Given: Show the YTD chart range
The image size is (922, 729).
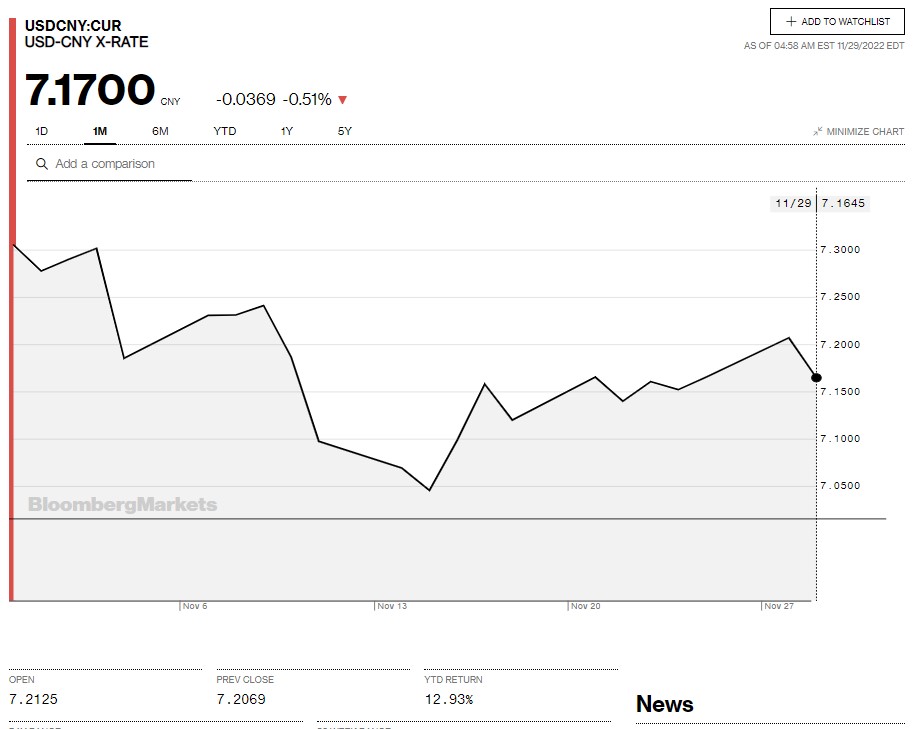Looking at the screenshot, I should [225, 131].
